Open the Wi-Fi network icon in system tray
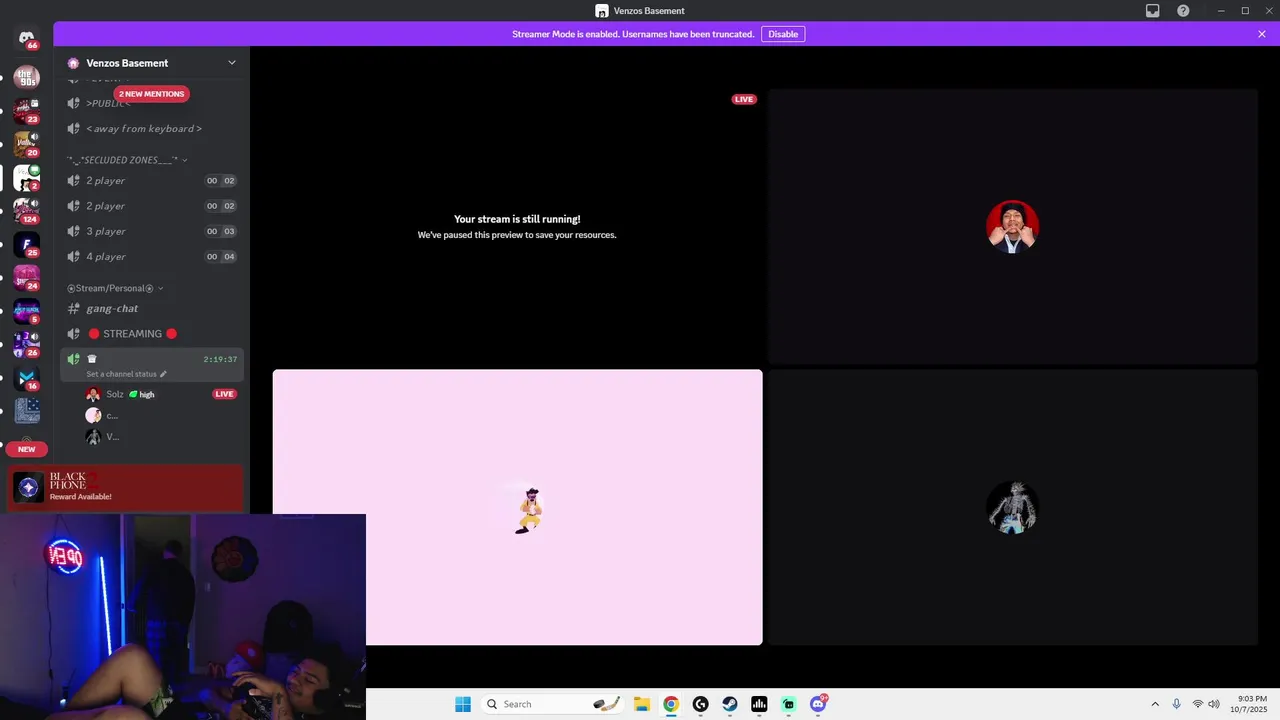This screenshot has width=1280, height=720. tap(1197, 704)
